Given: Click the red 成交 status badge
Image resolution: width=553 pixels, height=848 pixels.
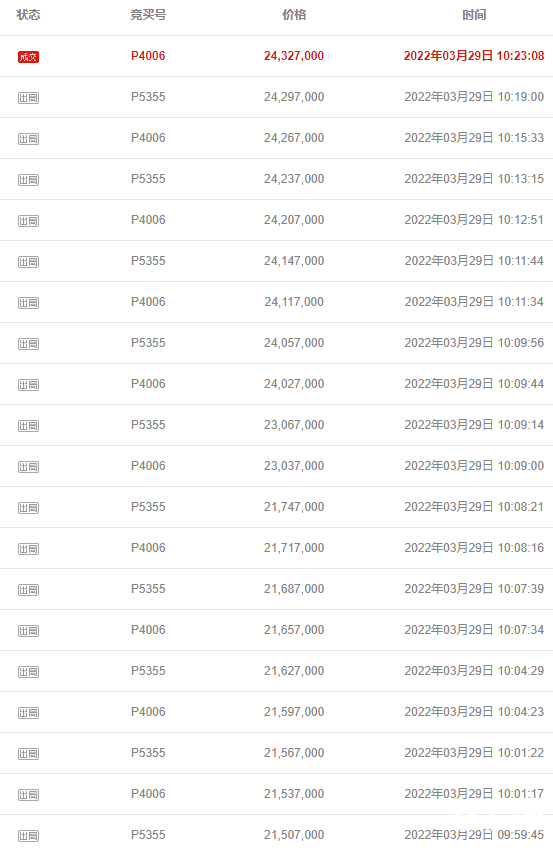Looking at the screenshot, I should click(x=28, y=57).
